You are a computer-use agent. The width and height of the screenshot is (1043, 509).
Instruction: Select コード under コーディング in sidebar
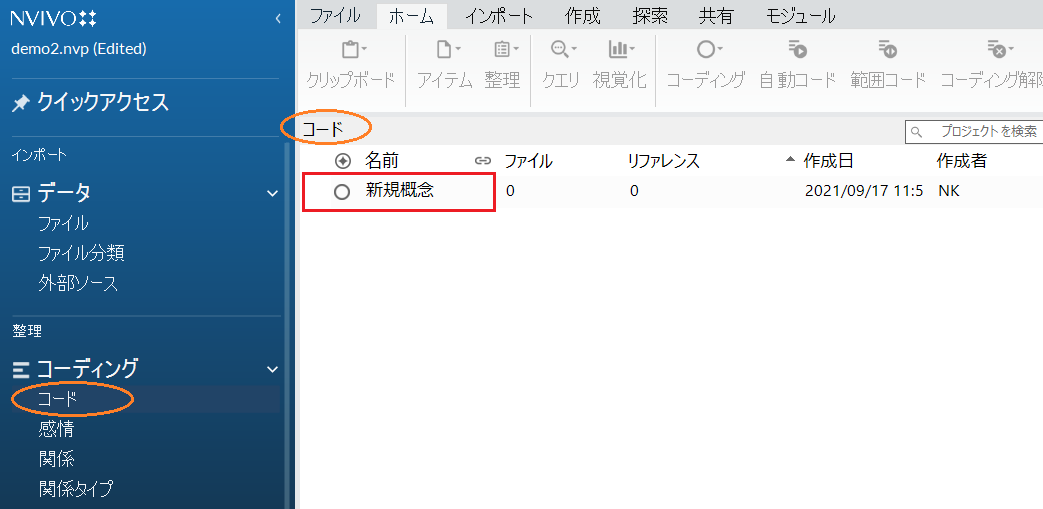click(x=58, y=399)
